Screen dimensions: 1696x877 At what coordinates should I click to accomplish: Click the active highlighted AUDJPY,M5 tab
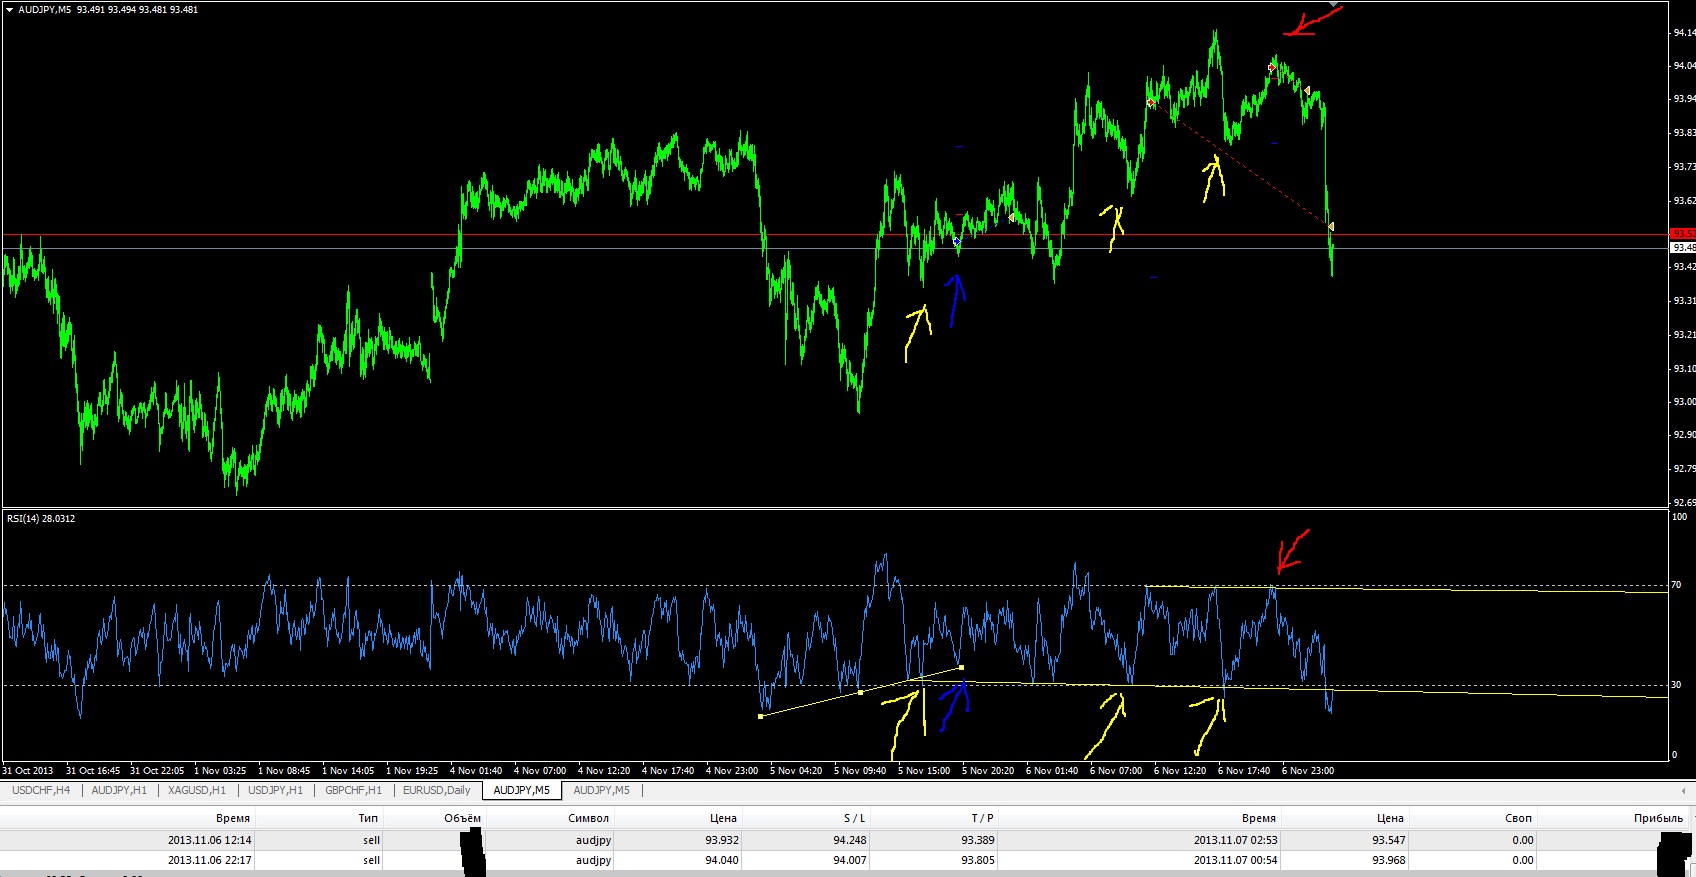(522, 790)
